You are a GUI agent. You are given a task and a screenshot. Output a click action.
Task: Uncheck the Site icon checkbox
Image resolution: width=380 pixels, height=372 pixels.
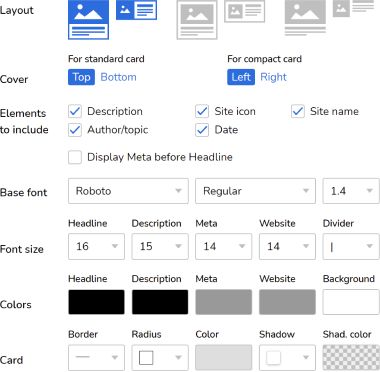coord(202,111)
